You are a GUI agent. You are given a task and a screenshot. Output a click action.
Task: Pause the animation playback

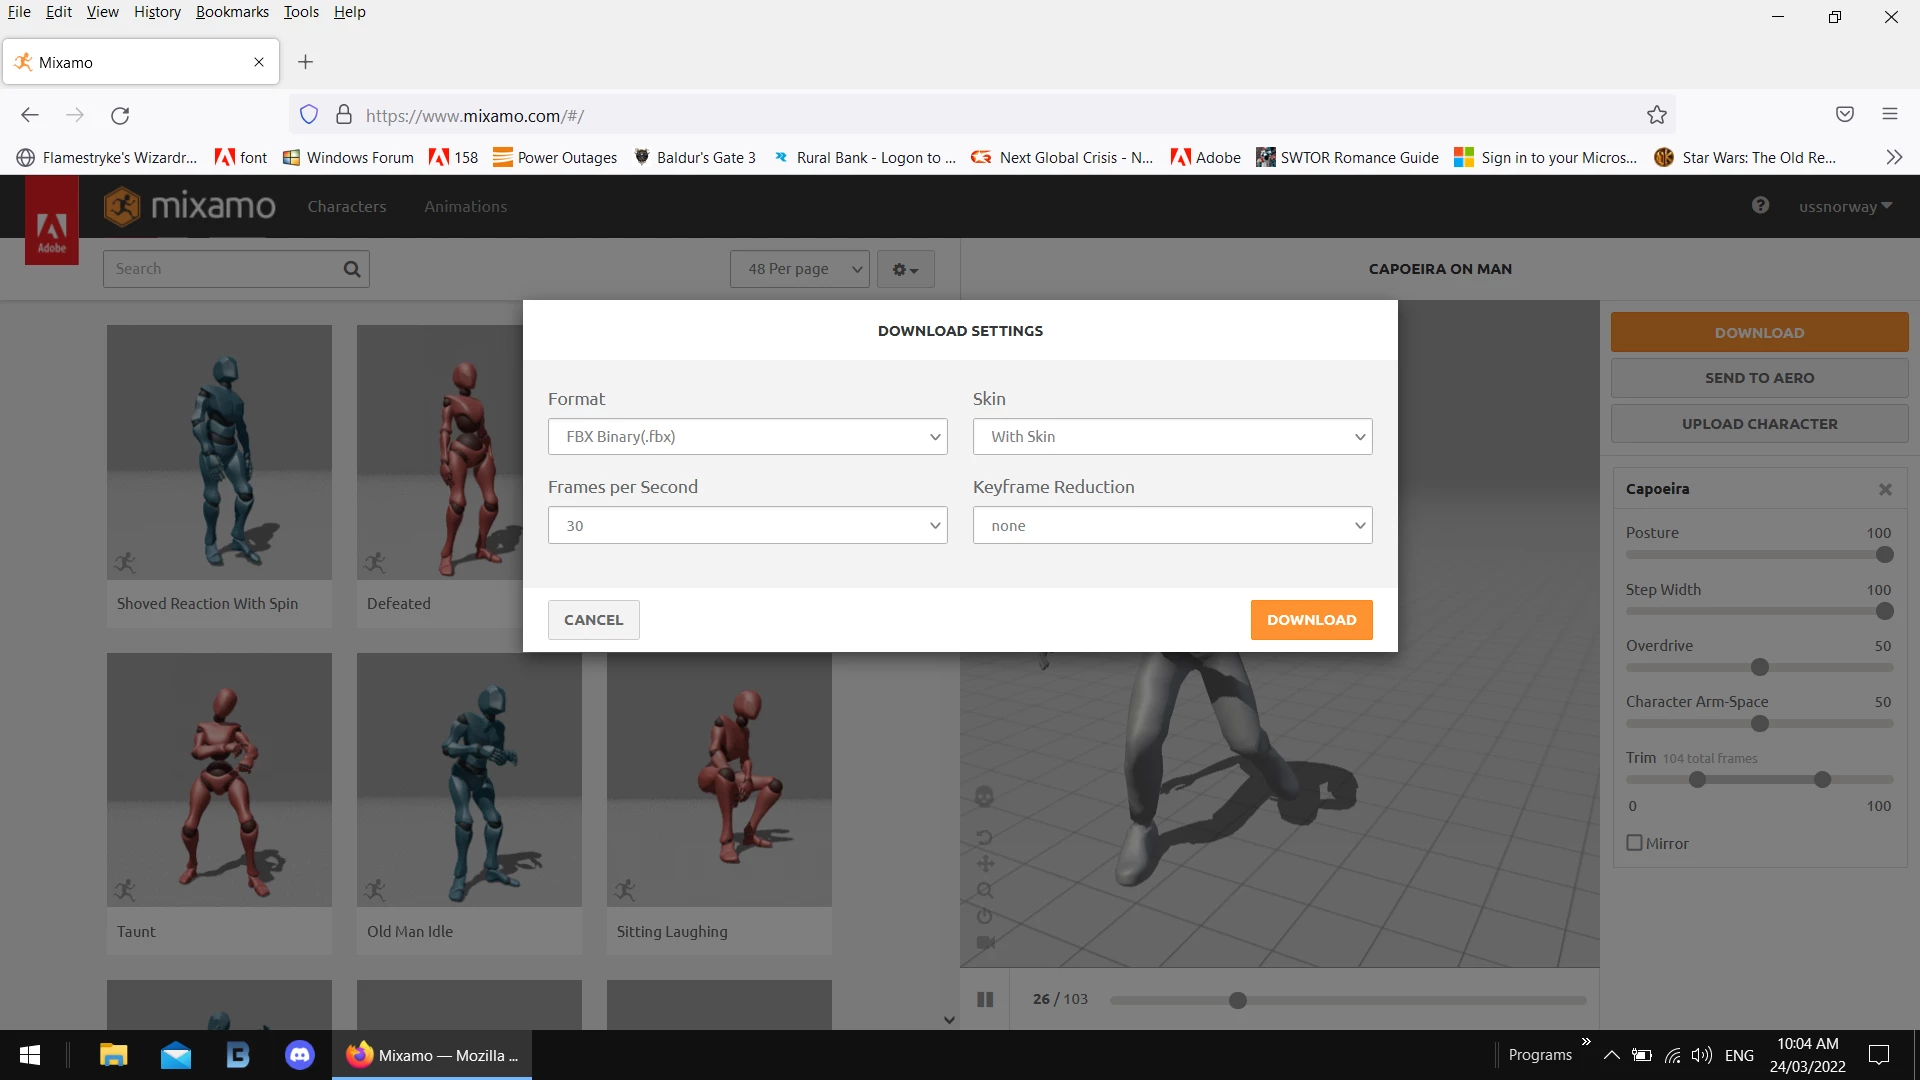tap(985, 999)
